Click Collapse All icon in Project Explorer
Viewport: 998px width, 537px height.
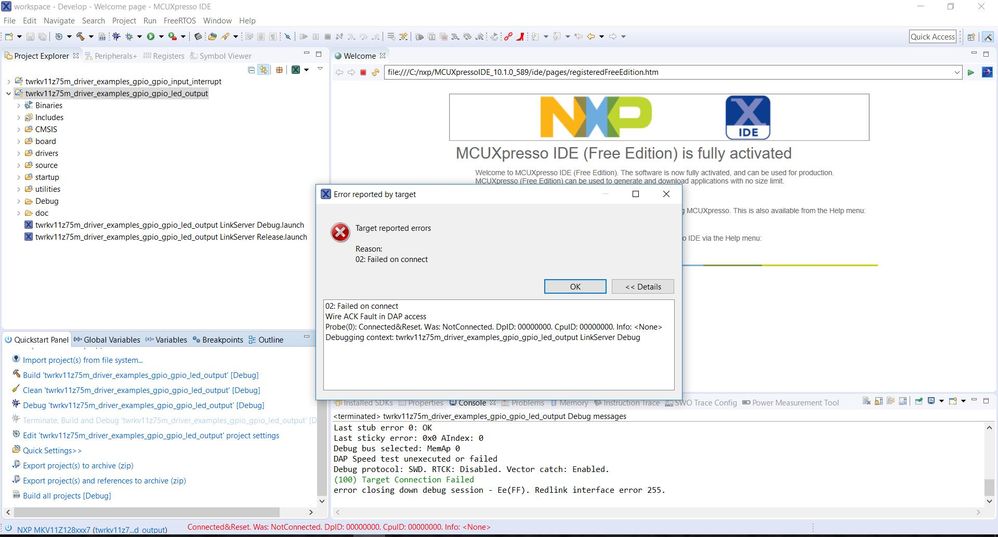[251, 69]
